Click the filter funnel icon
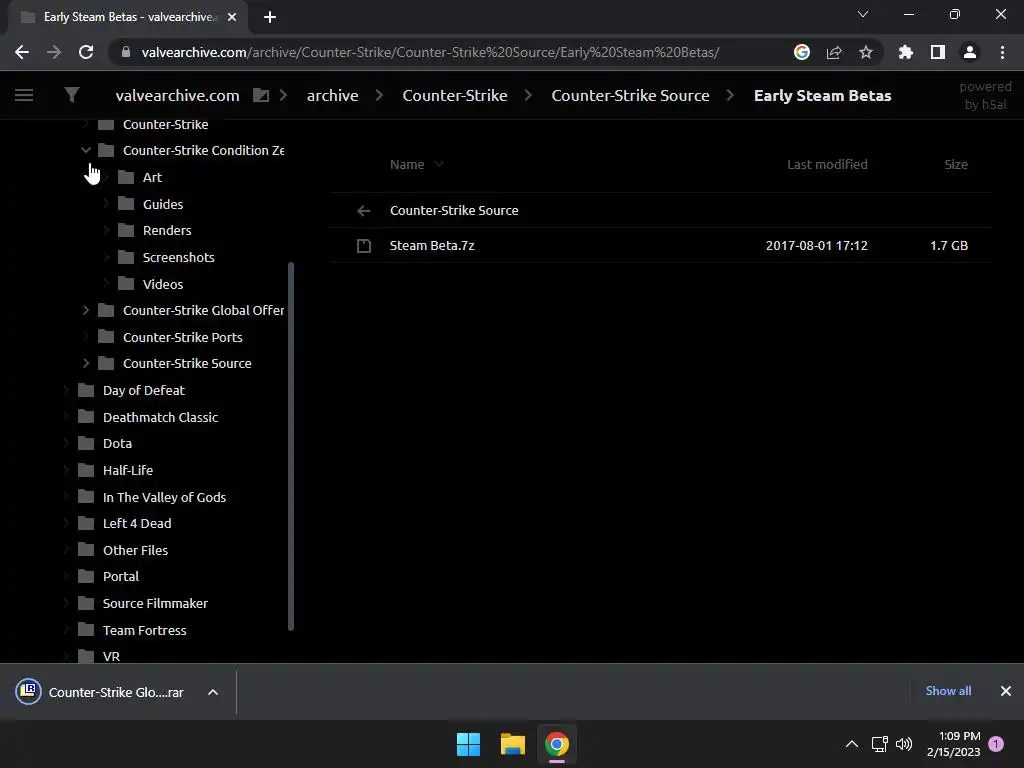The height and width of the screenshot is (768, 1024). click(x=72, y=95)
